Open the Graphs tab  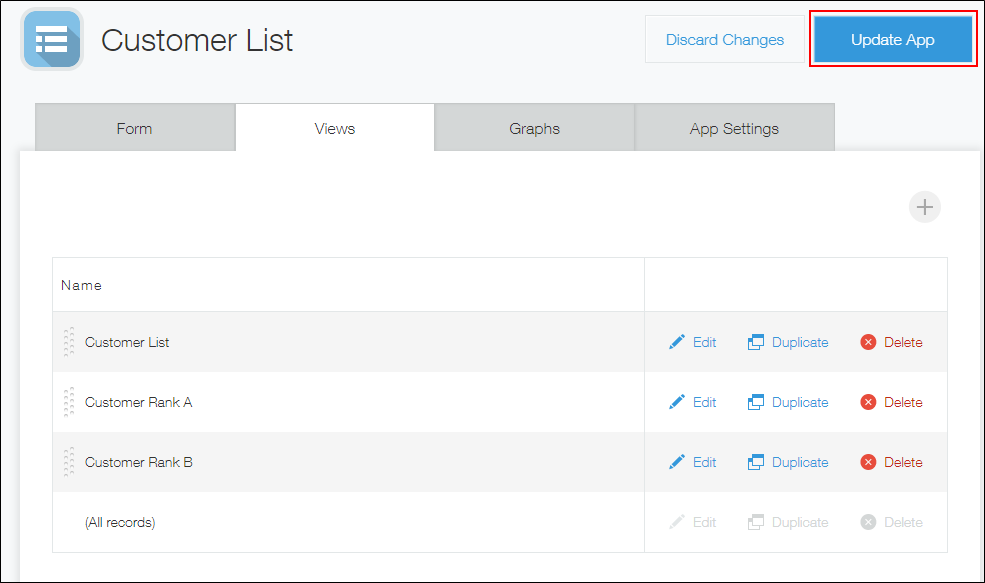coord(534,128)
